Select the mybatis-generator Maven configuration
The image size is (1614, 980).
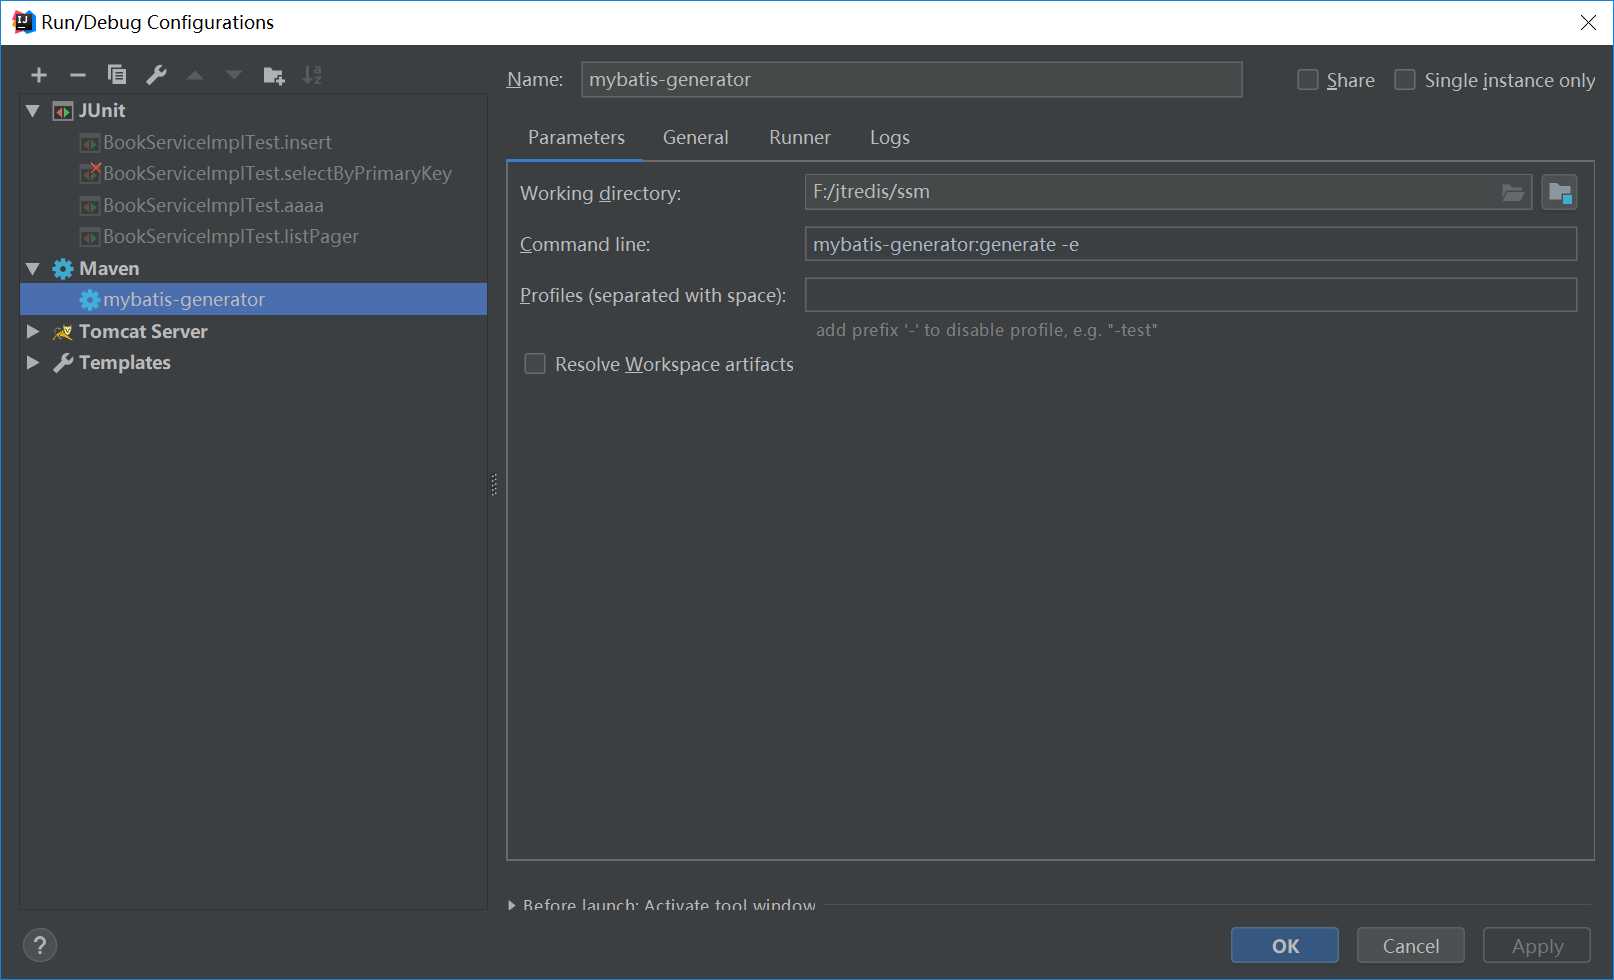coord(253,299)
